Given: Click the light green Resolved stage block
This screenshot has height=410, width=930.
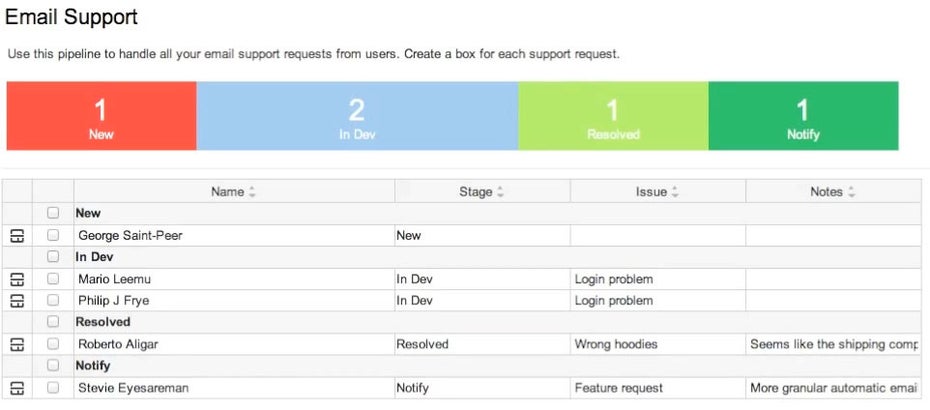Looking at the screenshot, I should 613,116.
